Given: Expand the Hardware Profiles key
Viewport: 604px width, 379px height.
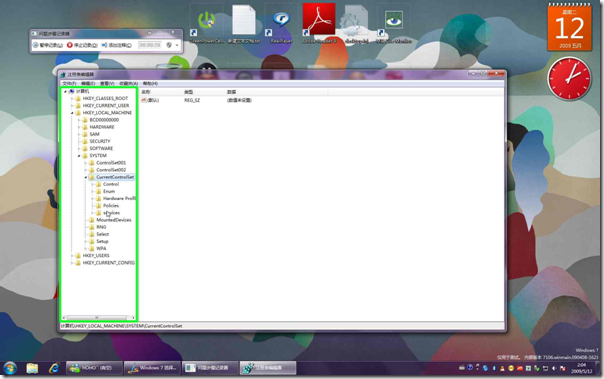Looking at the screenshot, I should 92,198.
